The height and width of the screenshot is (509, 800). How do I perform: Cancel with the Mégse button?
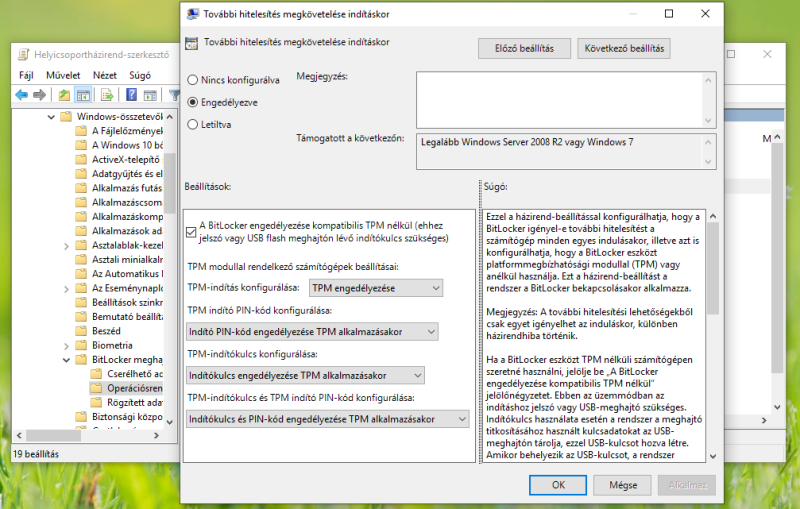623,485
